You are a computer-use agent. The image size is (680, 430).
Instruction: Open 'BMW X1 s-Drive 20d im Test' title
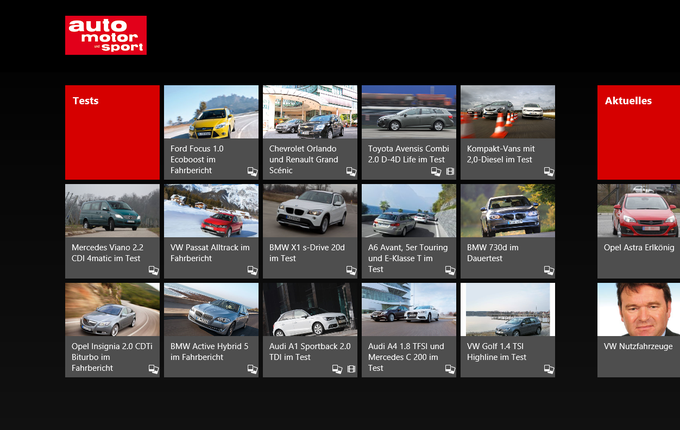tap(307, 253)
